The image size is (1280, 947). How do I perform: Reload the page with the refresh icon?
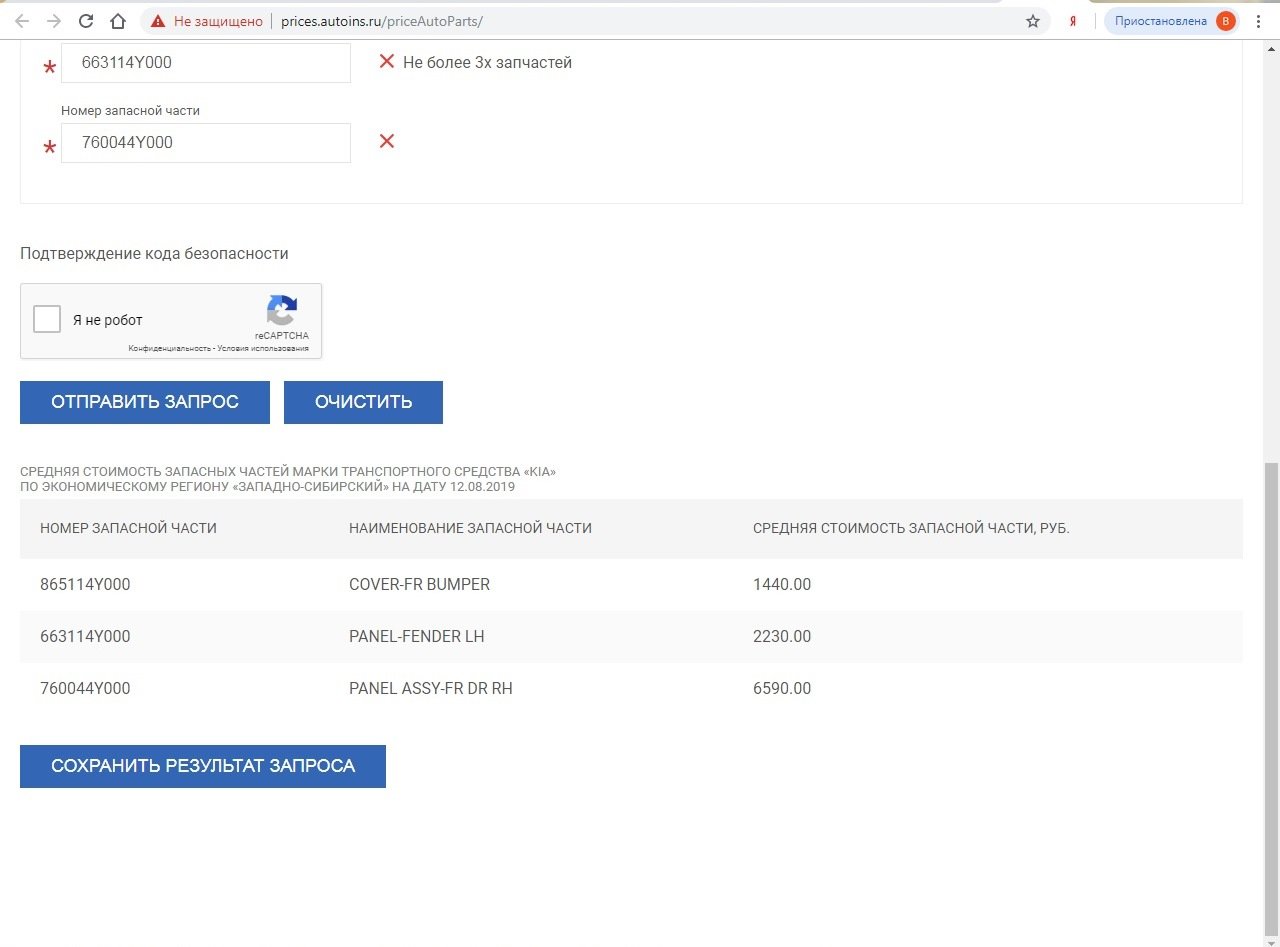click(x=86, y=21)
